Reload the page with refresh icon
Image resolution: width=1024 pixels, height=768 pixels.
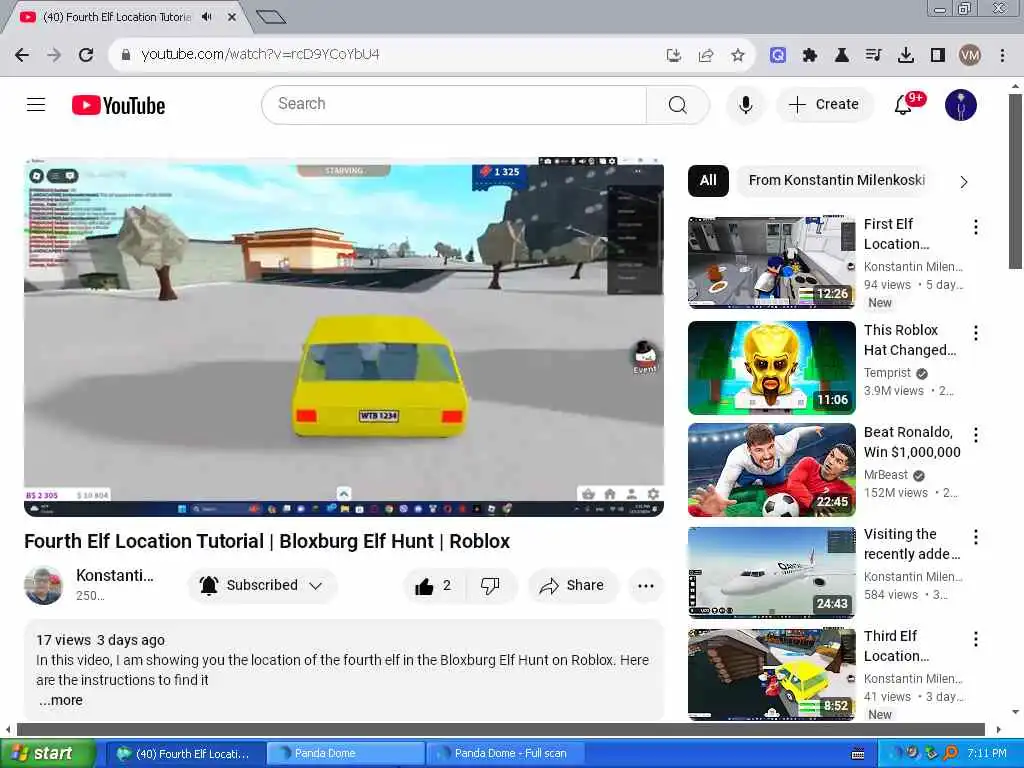tap(86, 55)
